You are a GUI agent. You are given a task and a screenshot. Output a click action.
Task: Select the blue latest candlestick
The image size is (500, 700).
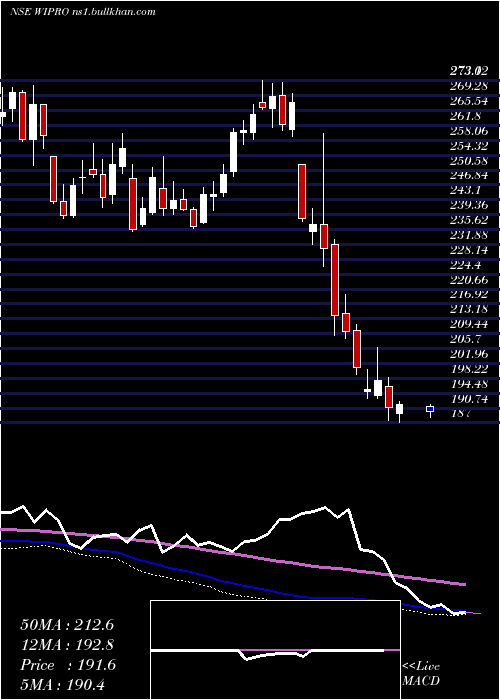(x=430, y=409)
